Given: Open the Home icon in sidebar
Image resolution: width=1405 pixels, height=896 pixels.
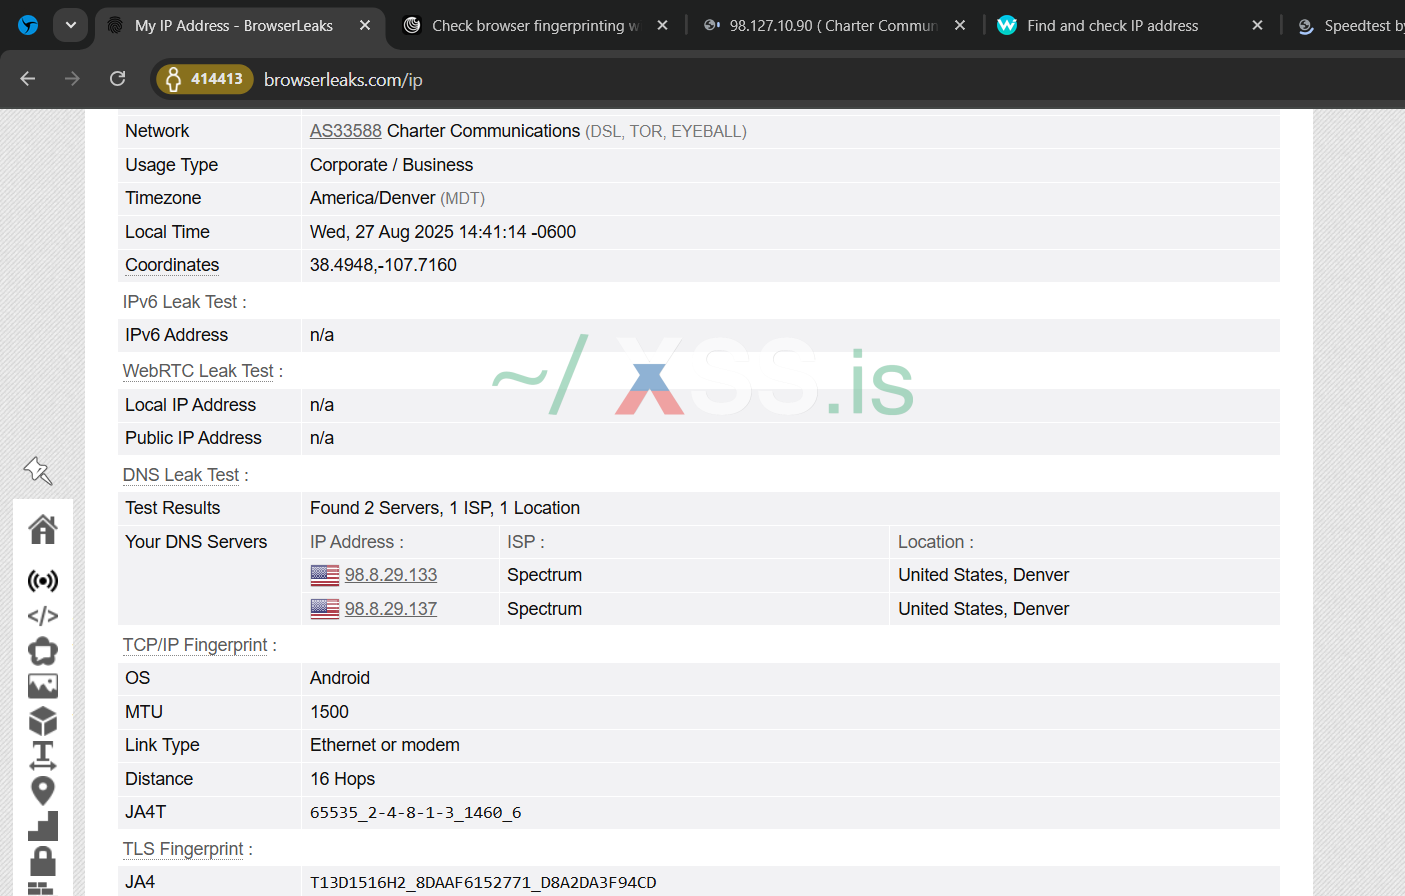Looking at the screenshot, I should (x=42, y=529).
